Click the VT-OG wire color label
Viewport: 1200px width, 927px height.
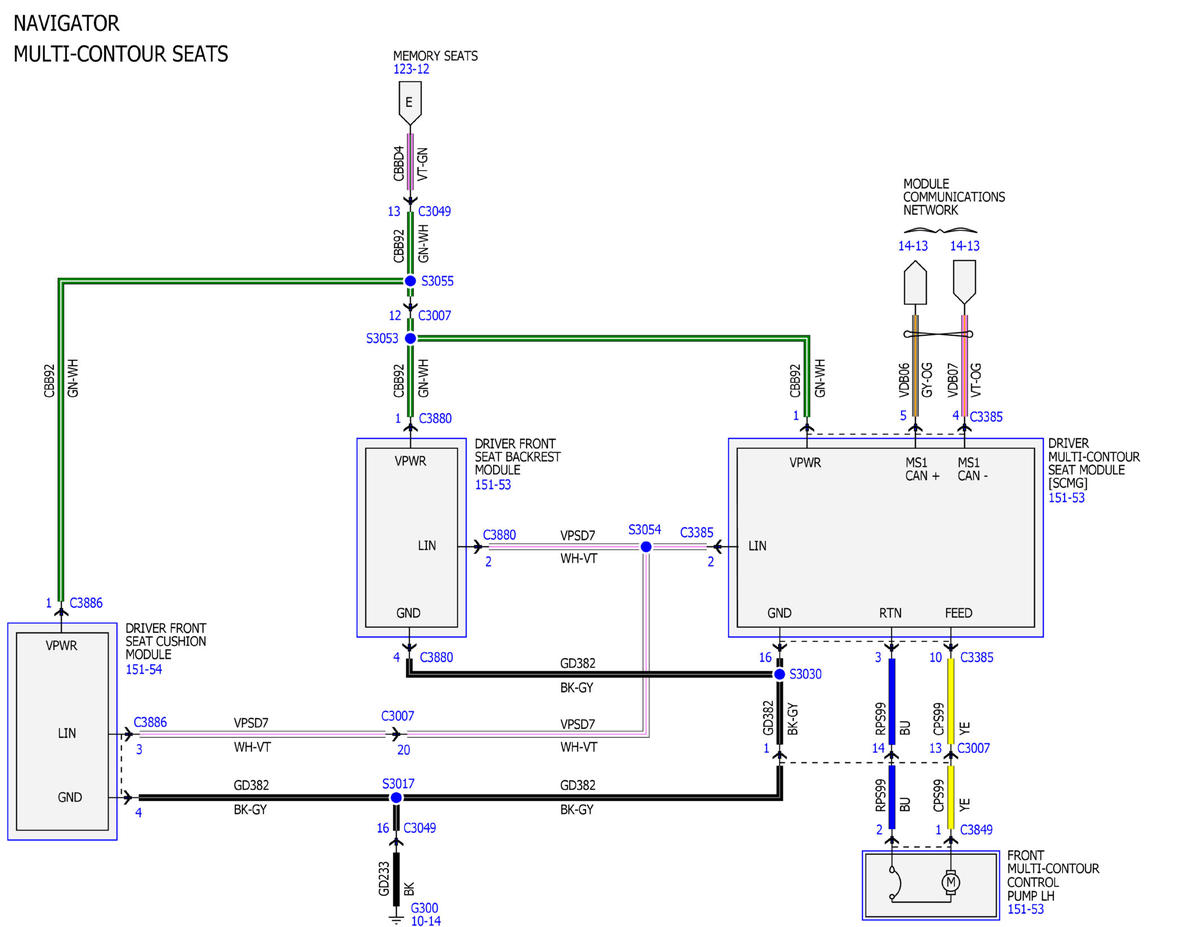977,380
